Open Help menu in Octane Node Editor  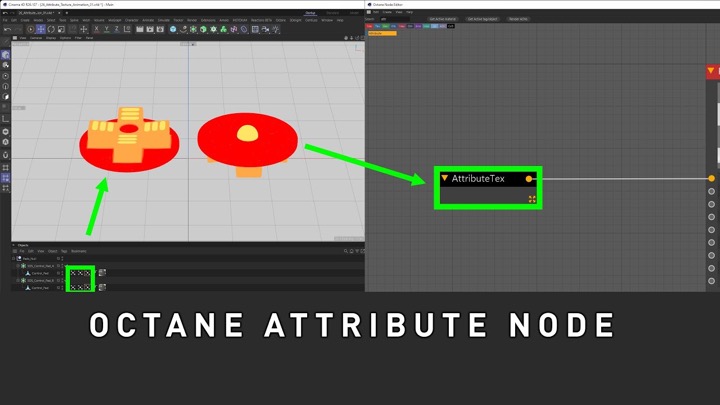[x=409, y=12]
